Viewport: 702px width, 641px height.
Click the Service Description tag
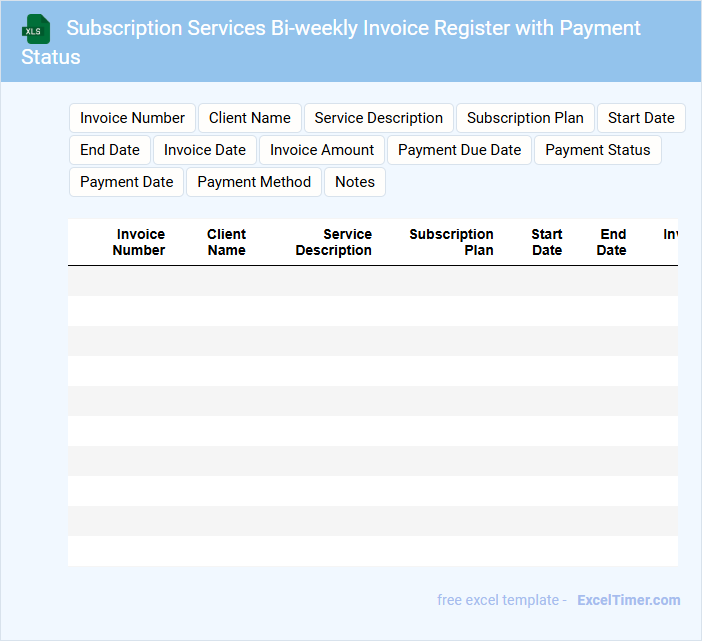click(378, 118)
